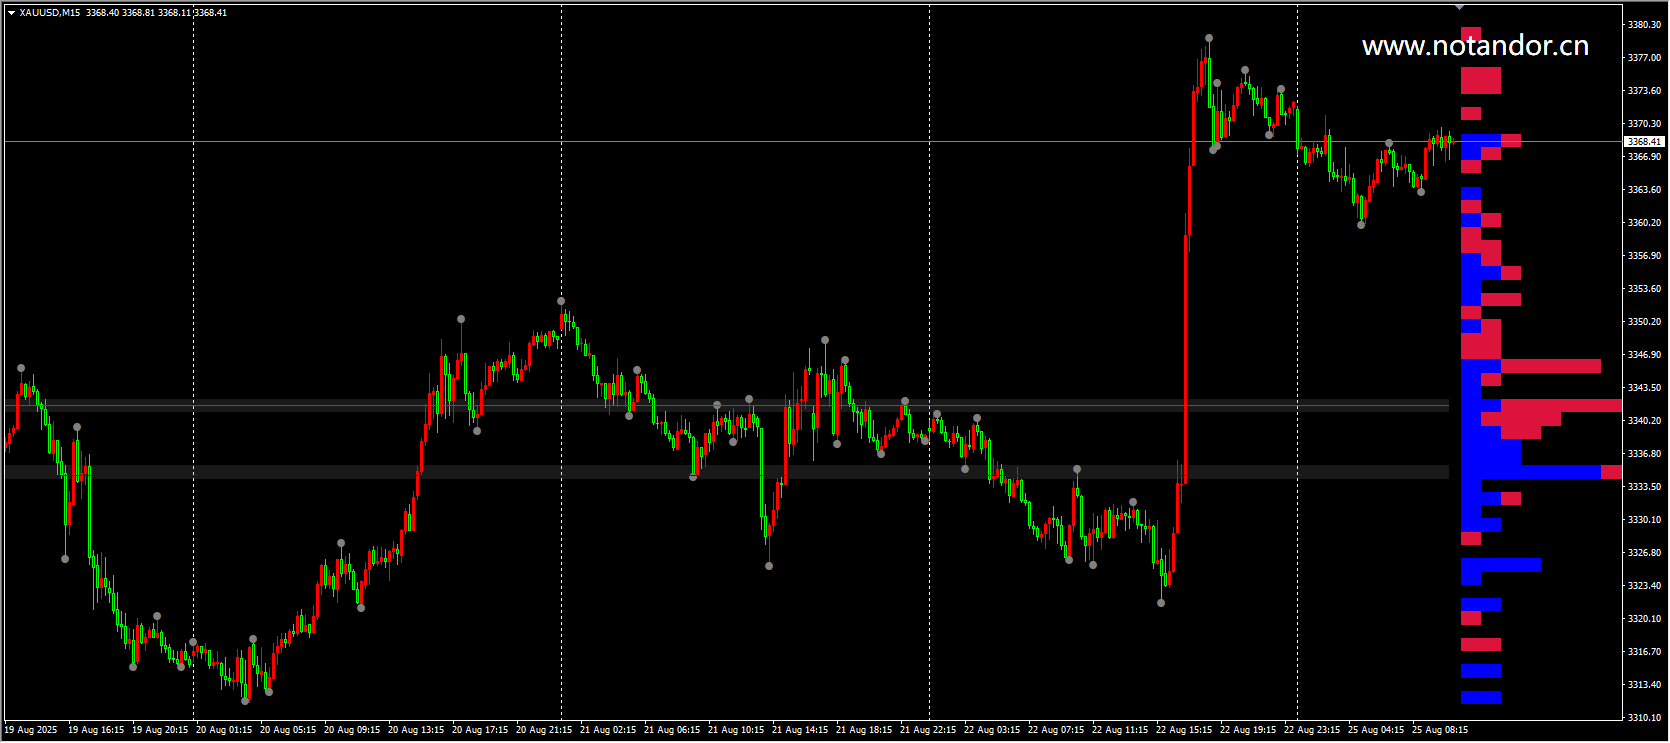1670x743 pixels.
Task: Click the 3313.40 price scale label
Action: pyautogui.click(x=1645, y=685)
